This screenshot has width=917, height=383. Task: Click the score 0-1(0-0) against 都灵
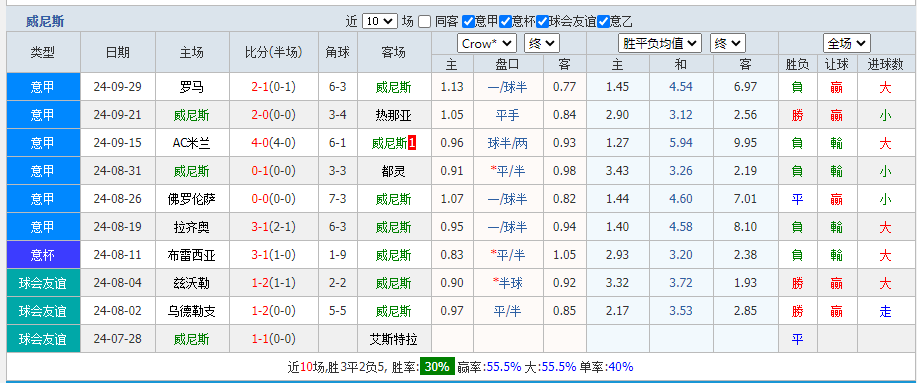[x=274, y=171]
